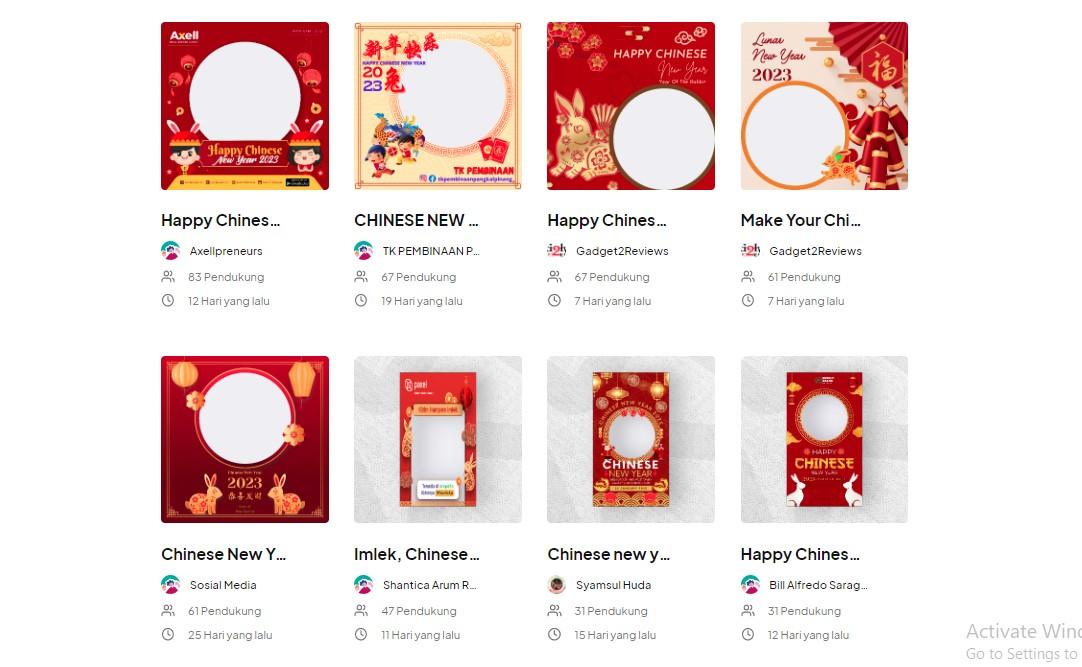Open the Axell Happy Chinese New Year frame thumbnail

click(x=245, y=106)
